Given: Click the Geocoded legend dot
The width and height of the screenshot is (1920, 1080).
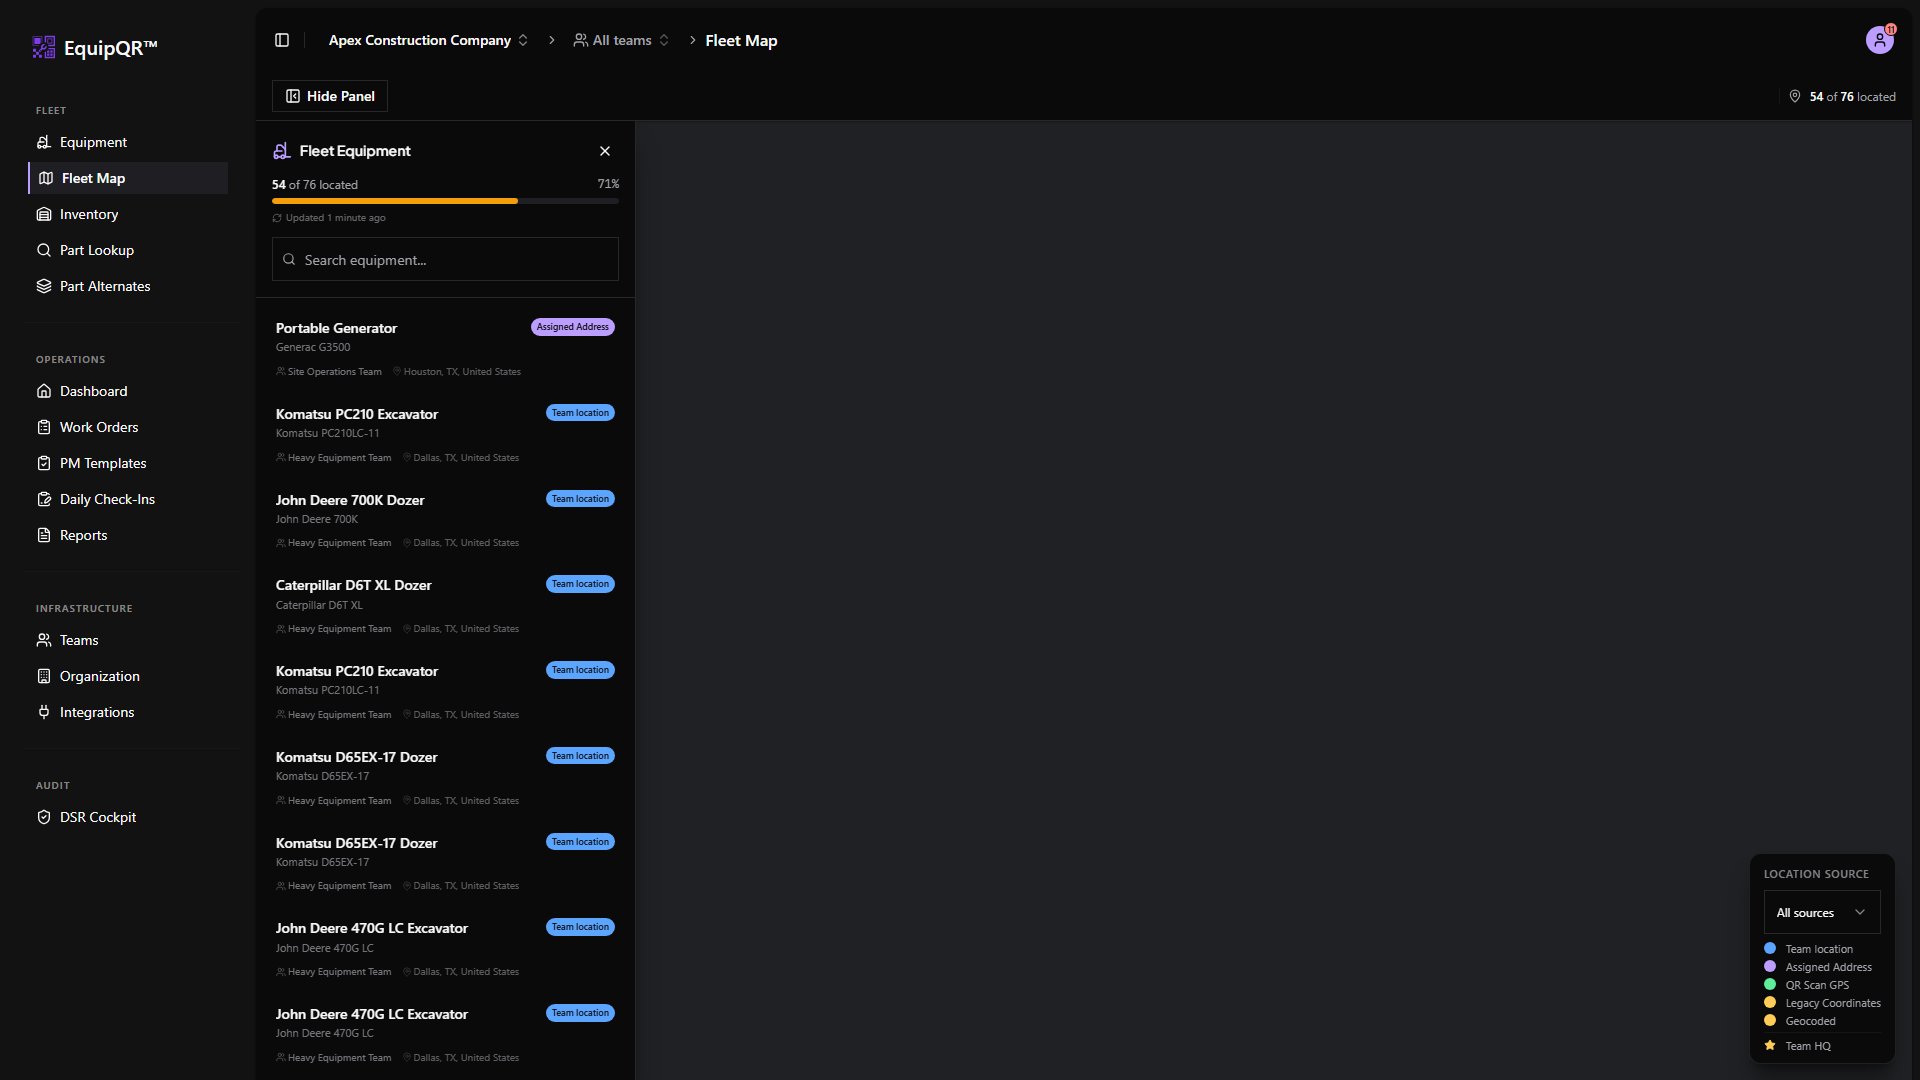Looking at the screenshot, I should [x=1770, y=1020].
